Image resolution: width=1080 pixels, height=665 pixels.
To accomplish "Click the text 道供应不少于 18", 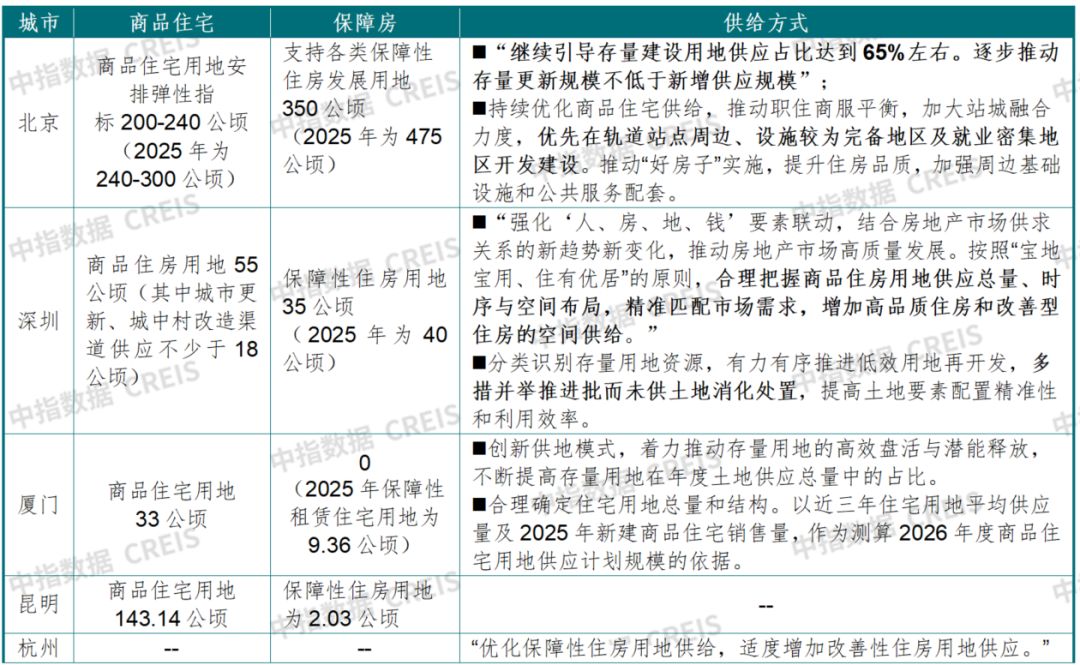I will (x=172, y=349).
